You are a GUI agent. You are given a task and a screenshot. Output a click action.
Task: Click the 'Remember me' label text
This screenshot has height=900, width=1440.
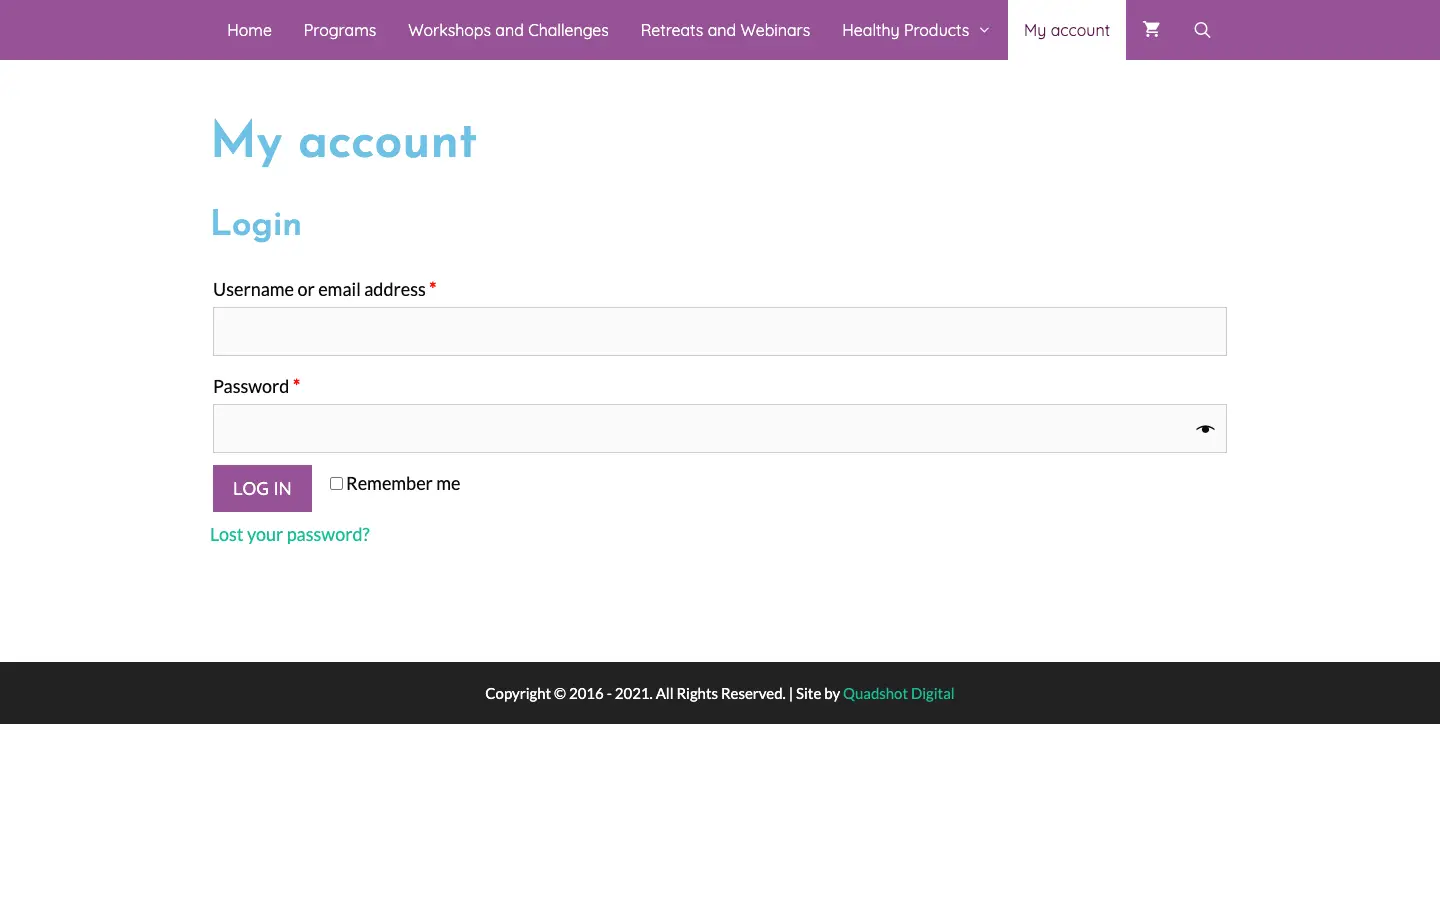(x=403, y=484)
